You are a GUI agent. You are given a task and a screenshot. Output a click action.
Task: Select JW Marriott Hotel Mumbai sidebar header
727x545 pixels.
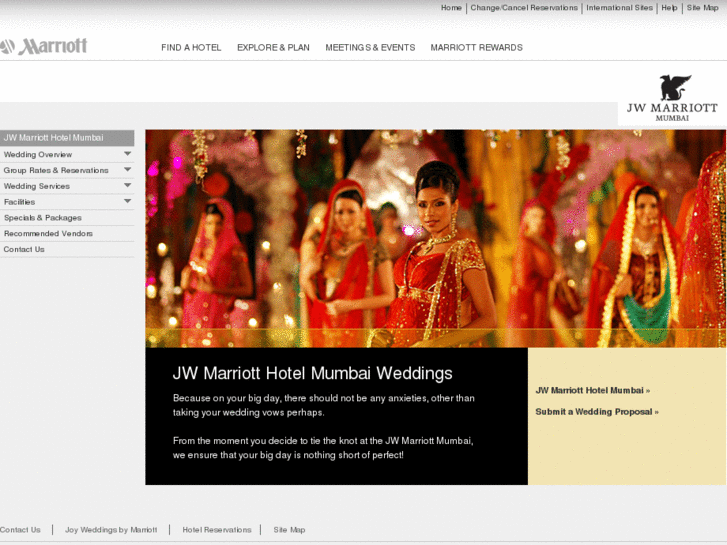tap(67, 138)
